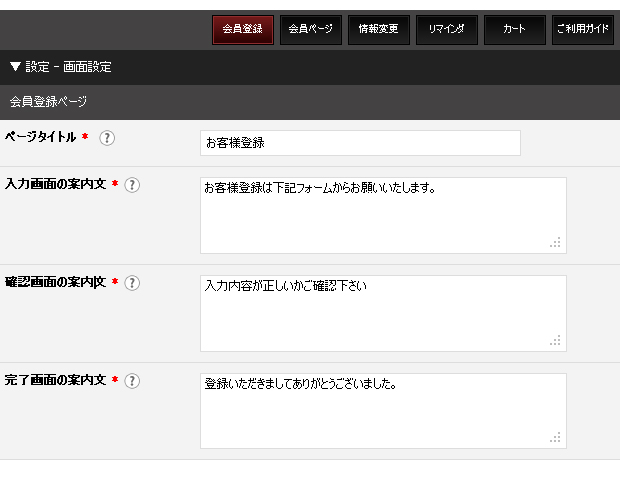Go to the リマインダ tab
The width and height of the screenshot is (620, 480).
coord(447,30)
